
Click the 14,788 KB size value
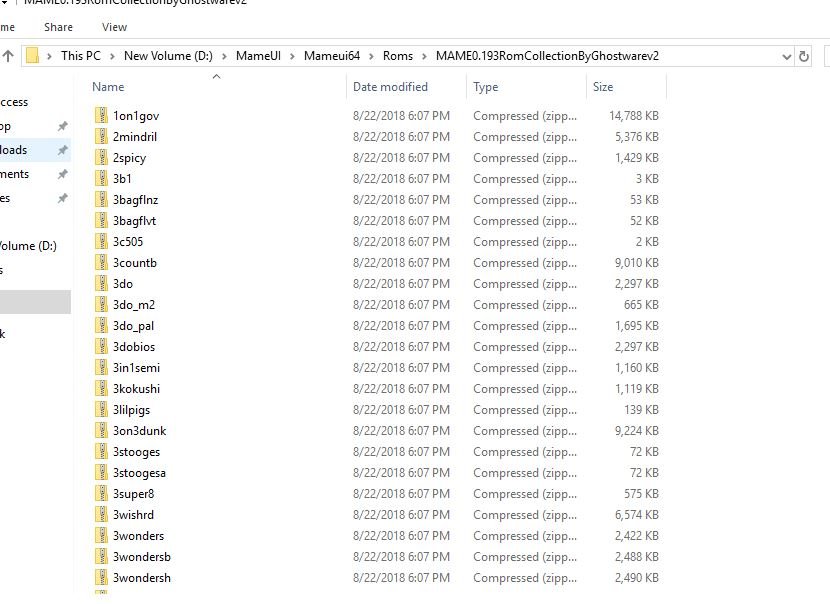point(634,115)
